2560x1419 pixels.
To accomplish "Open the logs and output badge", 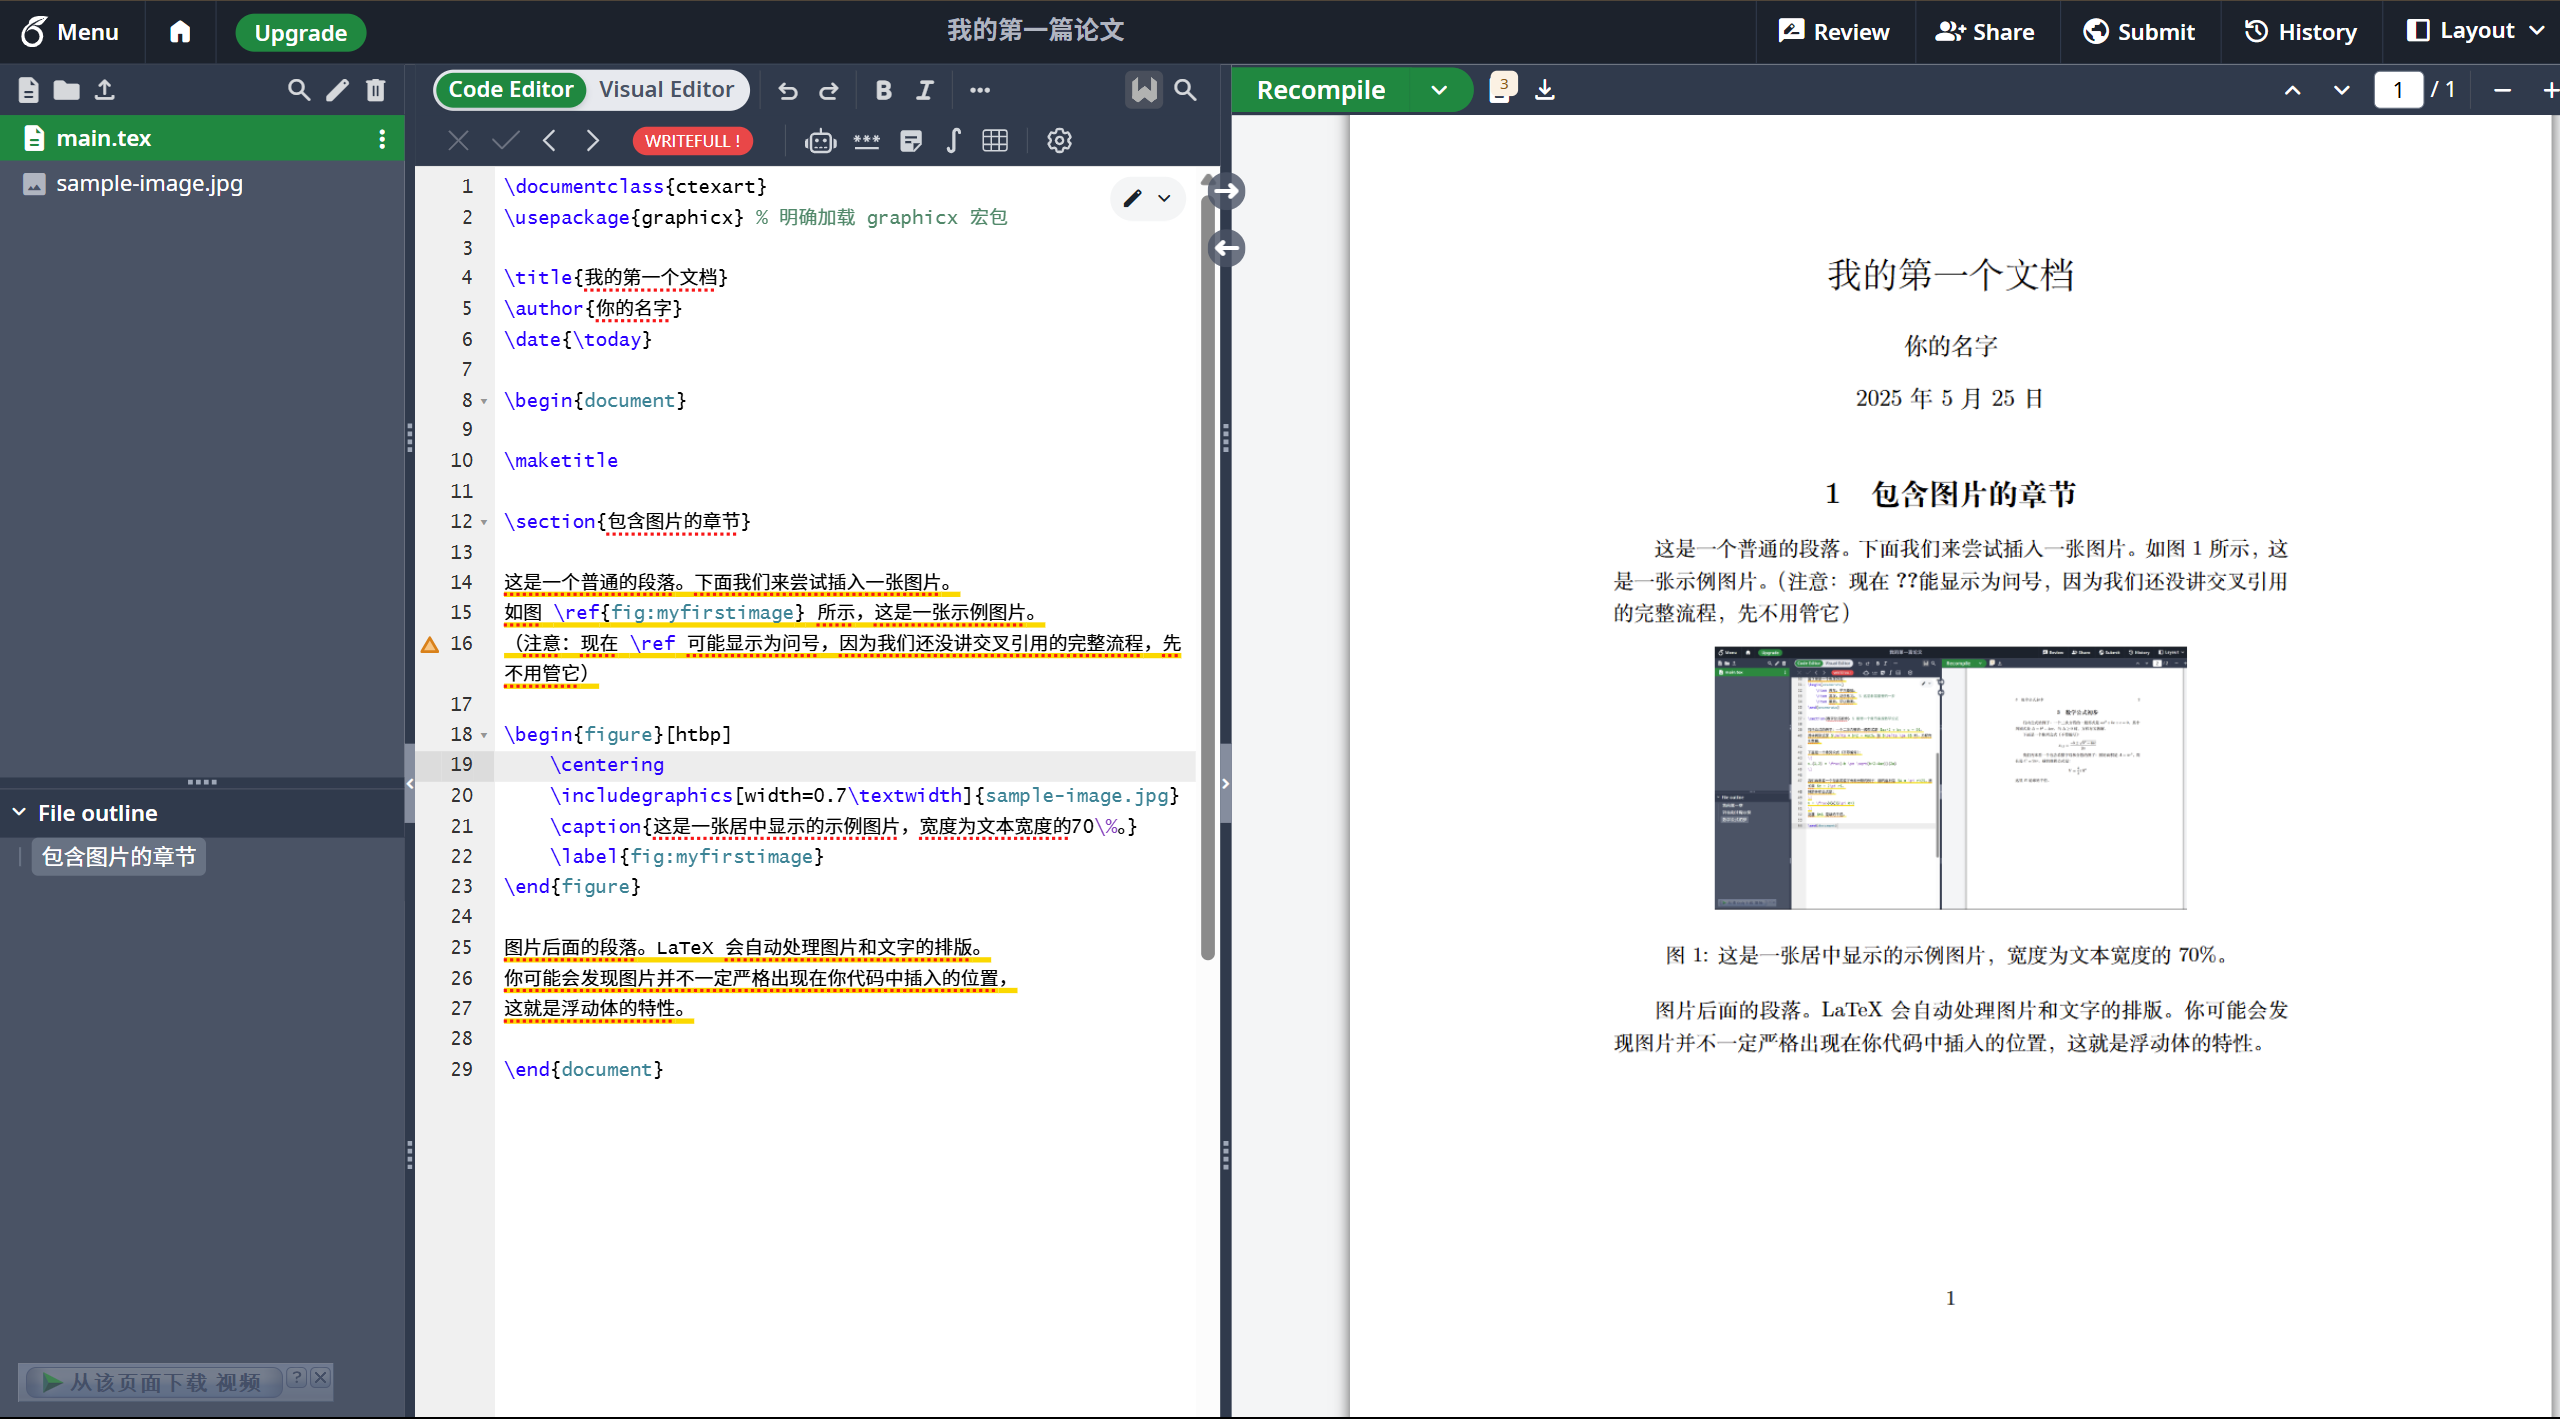I will pyautogui.click(x=1502, y=88).
